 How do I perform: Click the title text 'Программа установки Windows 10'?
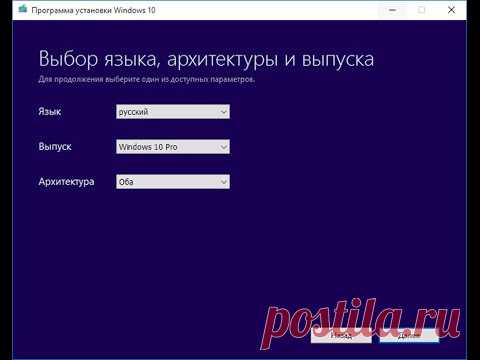click(x=94, y=10)
